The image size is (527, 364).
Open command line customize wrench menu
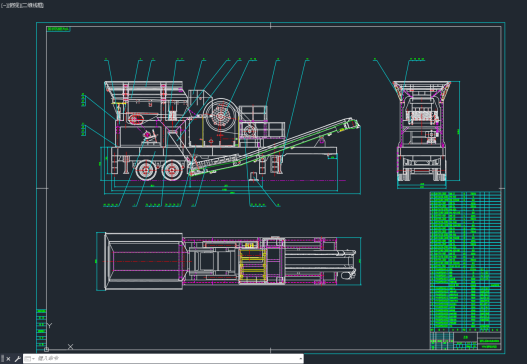[x=17, y=359]
